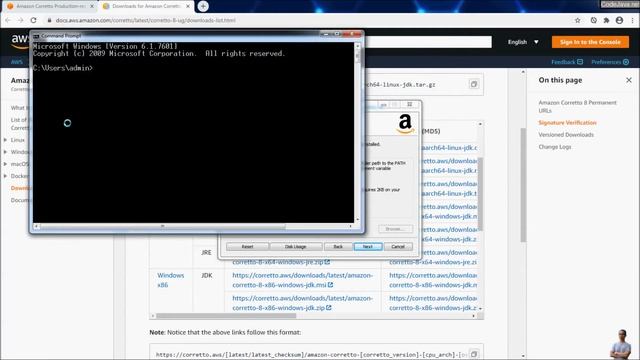Click the Command Prompt vertical scroll-up arrow
This screenshot has height=360, width=640.
pyautogui.click(x=358, y=46)
